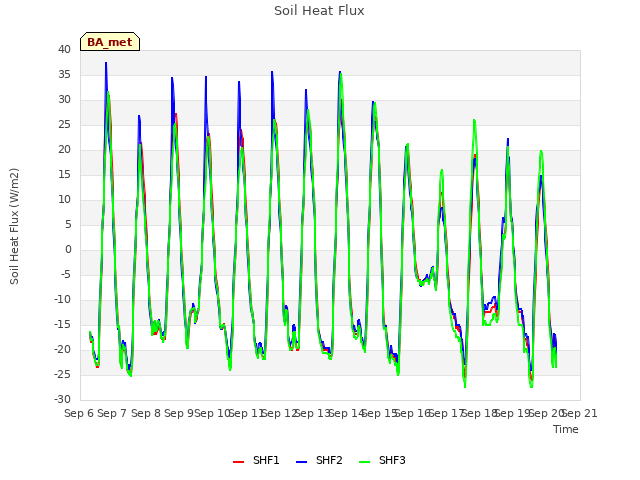Viewport: 640px width, 480px height.
Task: Click the Sep 8 x-axis tick label
Action: click(146, 413)
